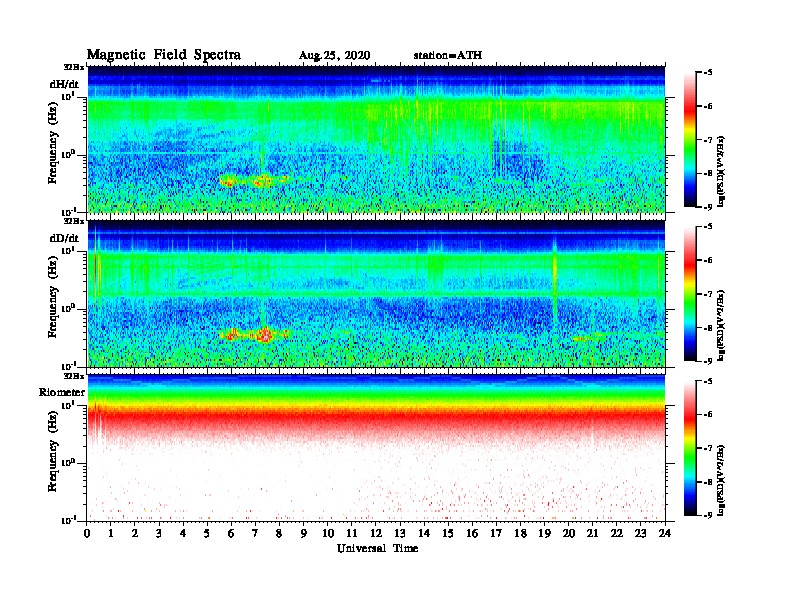This screenshot has height=612, width=792.
Task: Click the "dD/dt" panel label
Action: pos(64,238)
